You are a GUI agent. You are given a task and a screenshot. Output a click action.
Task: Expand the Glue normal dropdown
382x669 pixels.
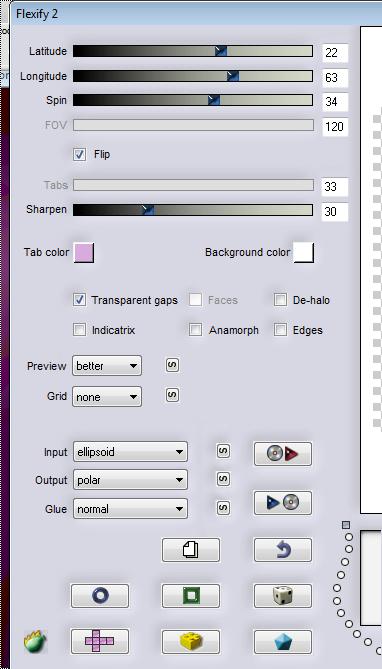(130, 509)
